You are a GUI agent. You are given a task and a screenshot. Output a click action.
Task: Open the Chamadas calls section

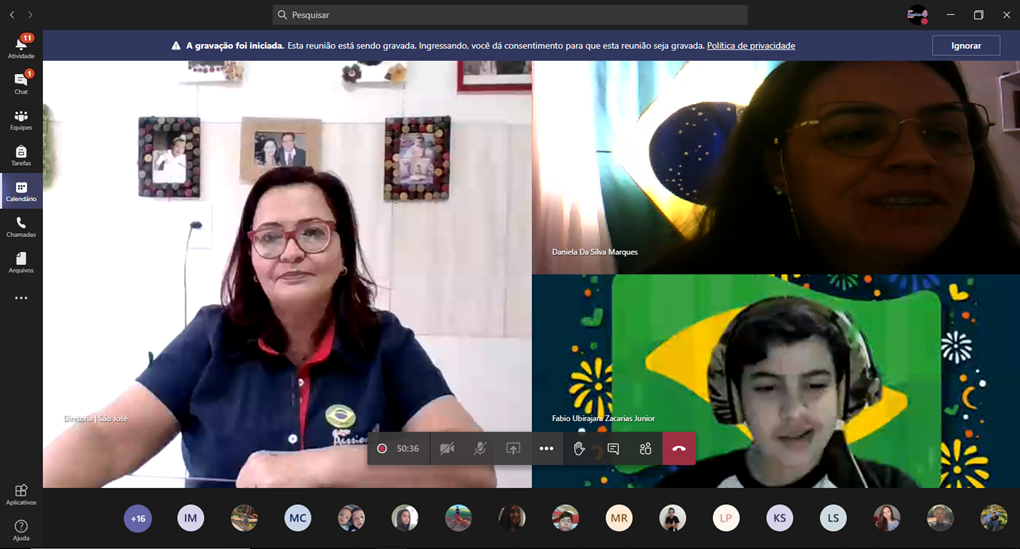[x=21, y=227]
